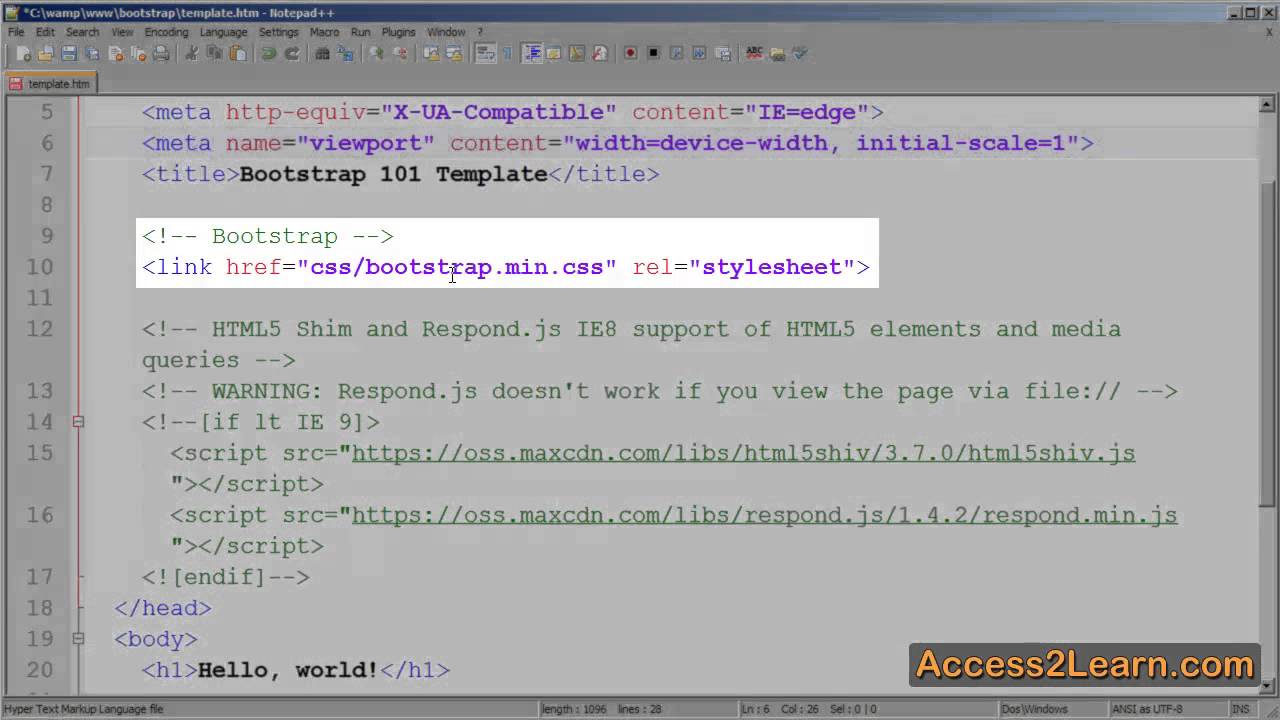The width and height of the screenshot is (1280, 720).
Task: Toggle the indent guide button
Action: coord(531,53)
